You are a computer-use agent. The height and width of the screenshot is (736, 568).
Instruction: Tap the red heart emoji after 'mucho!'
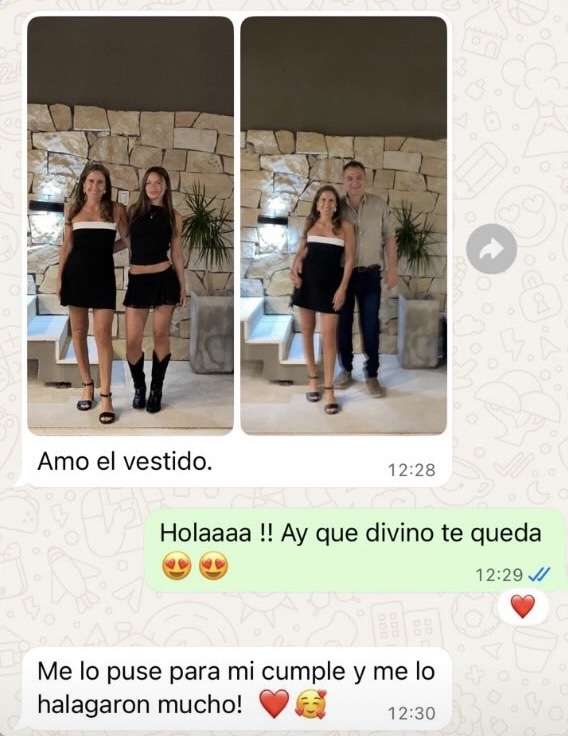coord(274,703)
